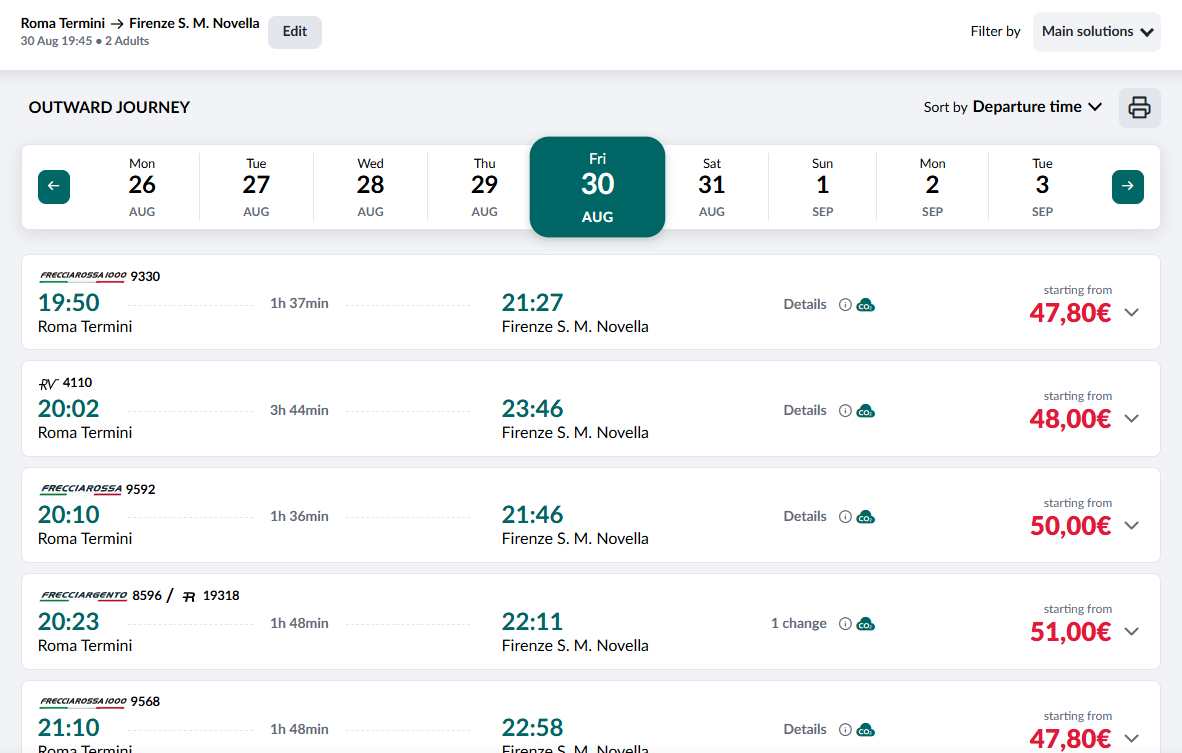Select Fri 30 Aug date tab
This screenshot has height=753, width=1182.
(597, 187)
